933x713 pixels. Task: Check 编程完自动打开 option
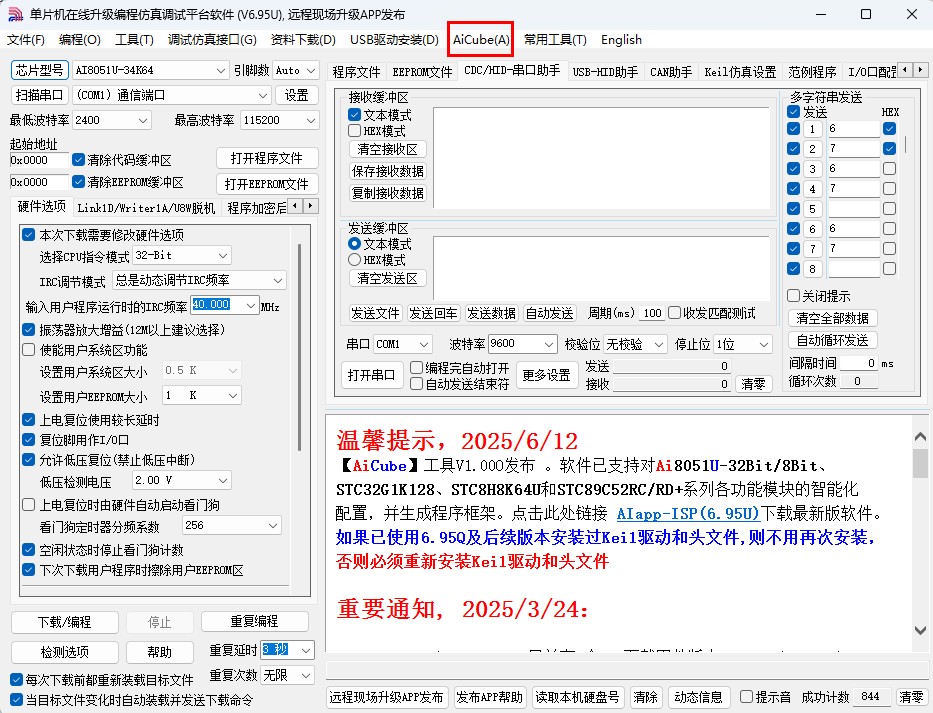click(417, 368)
